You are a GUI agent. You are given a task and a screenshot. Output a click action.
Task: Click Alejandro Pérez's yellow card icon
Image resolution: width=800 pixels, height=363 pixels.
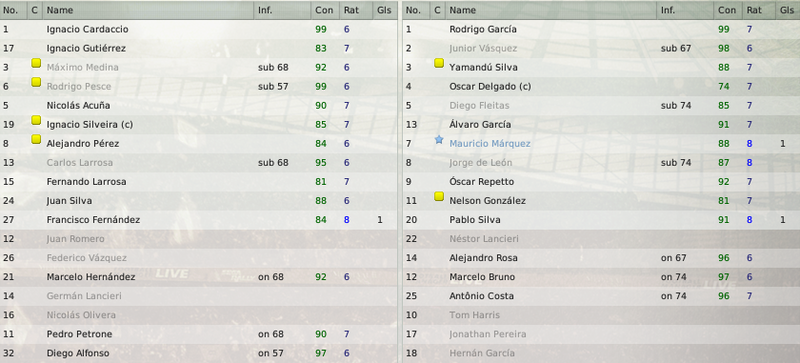pyautogui.click(x=36, y=139)
